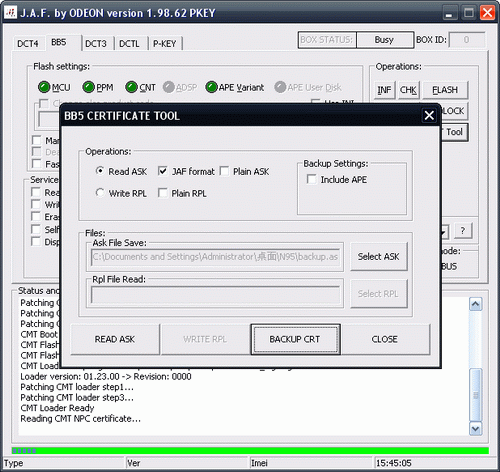Click the status log scrollbar thumb
Image resolution: width=500 pixels, height=472 pixels.
(x=475, y=395)
